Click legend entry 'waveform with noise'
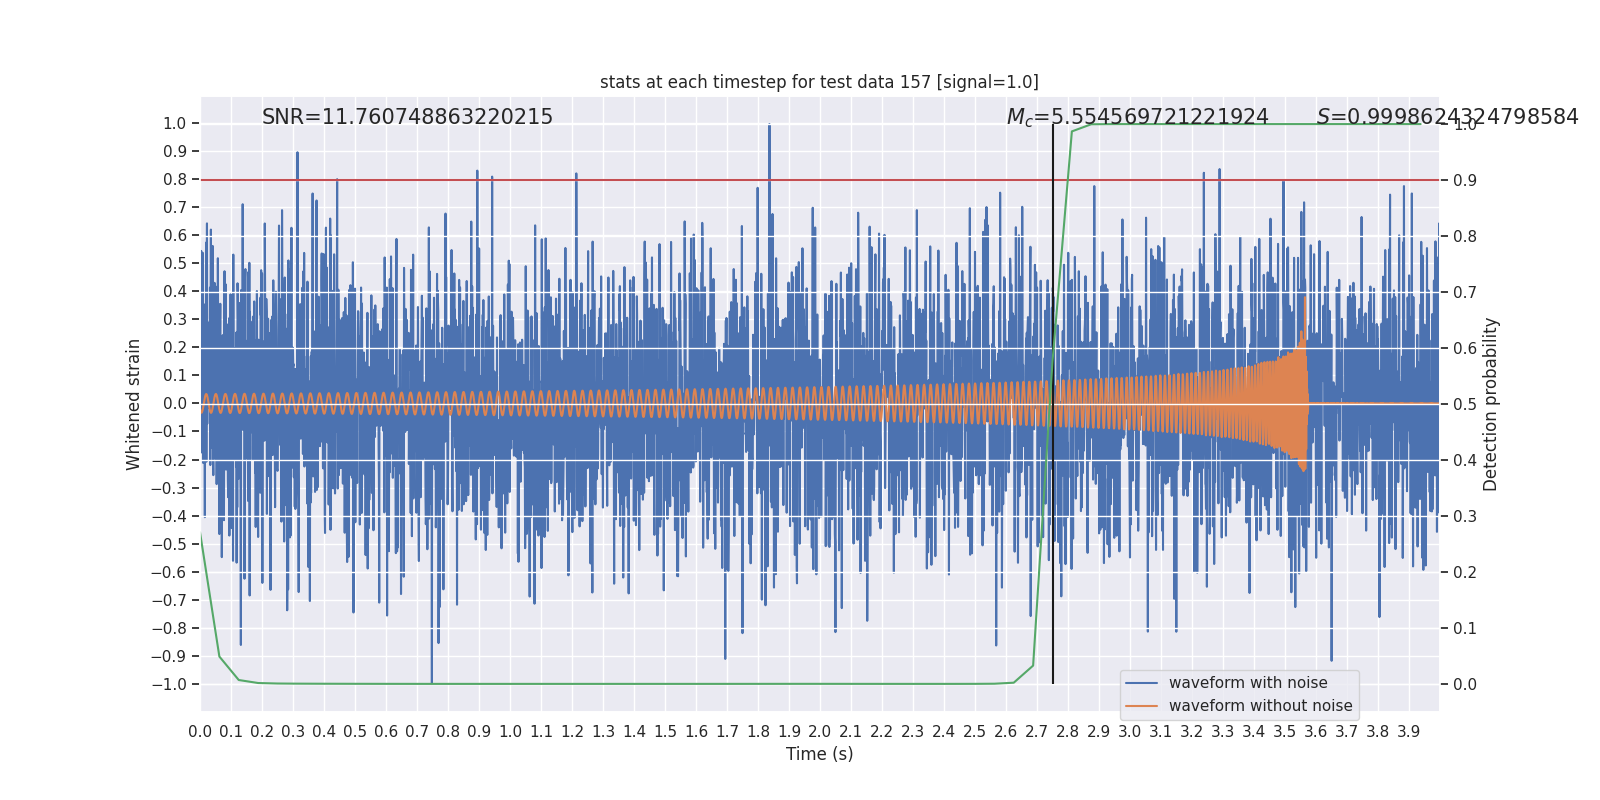The height and width of the screenshot is (800, 1600). click(1248, 683)
